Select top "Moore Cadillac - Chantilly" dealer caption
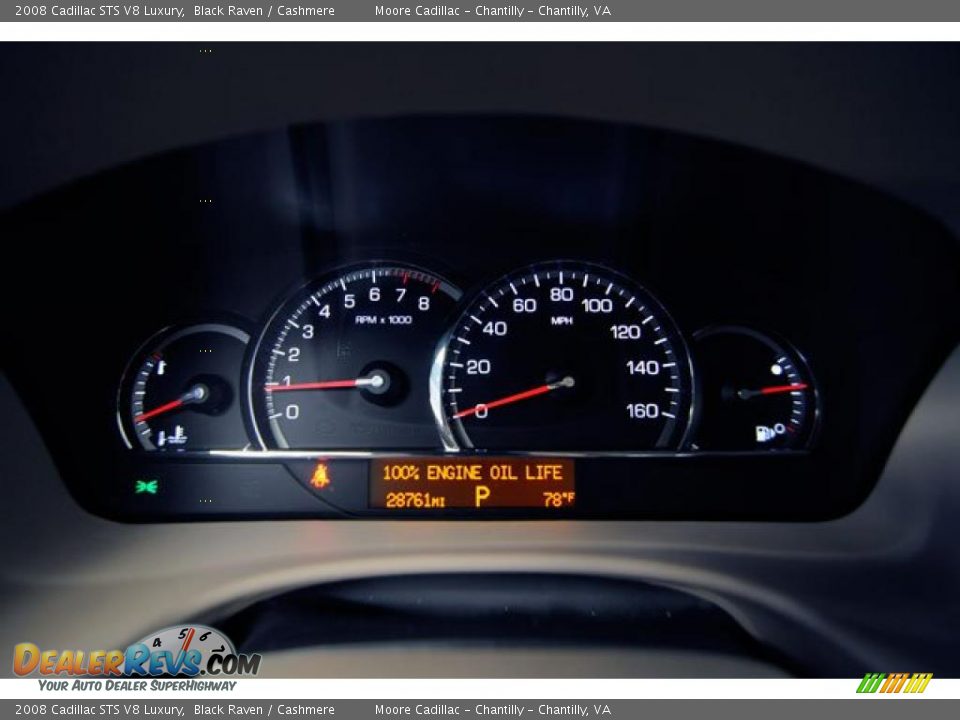The height and width of the screenshot is (720, 960). [x=449, y=10]
